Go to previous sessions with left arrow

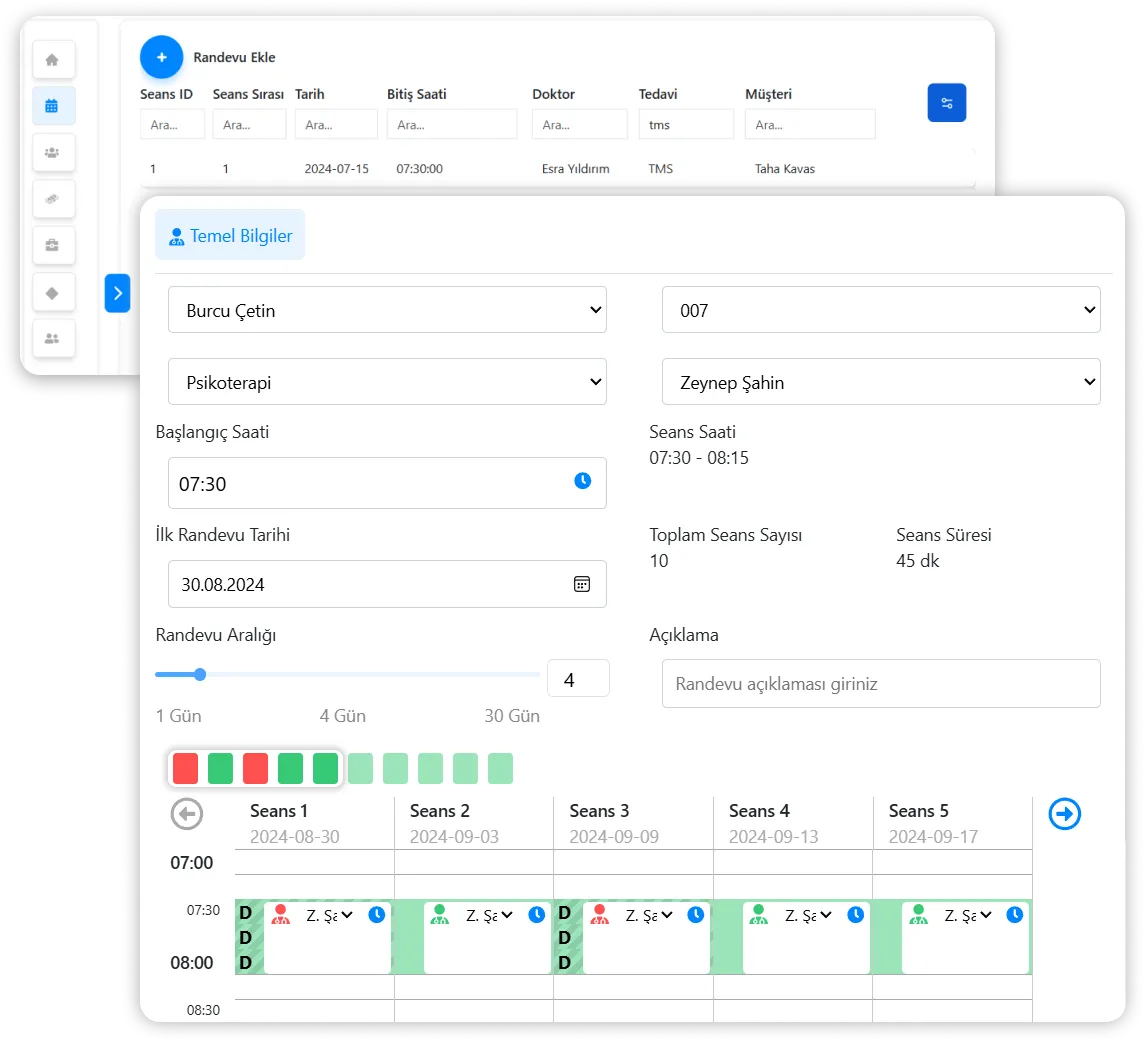tap(186, 814)
